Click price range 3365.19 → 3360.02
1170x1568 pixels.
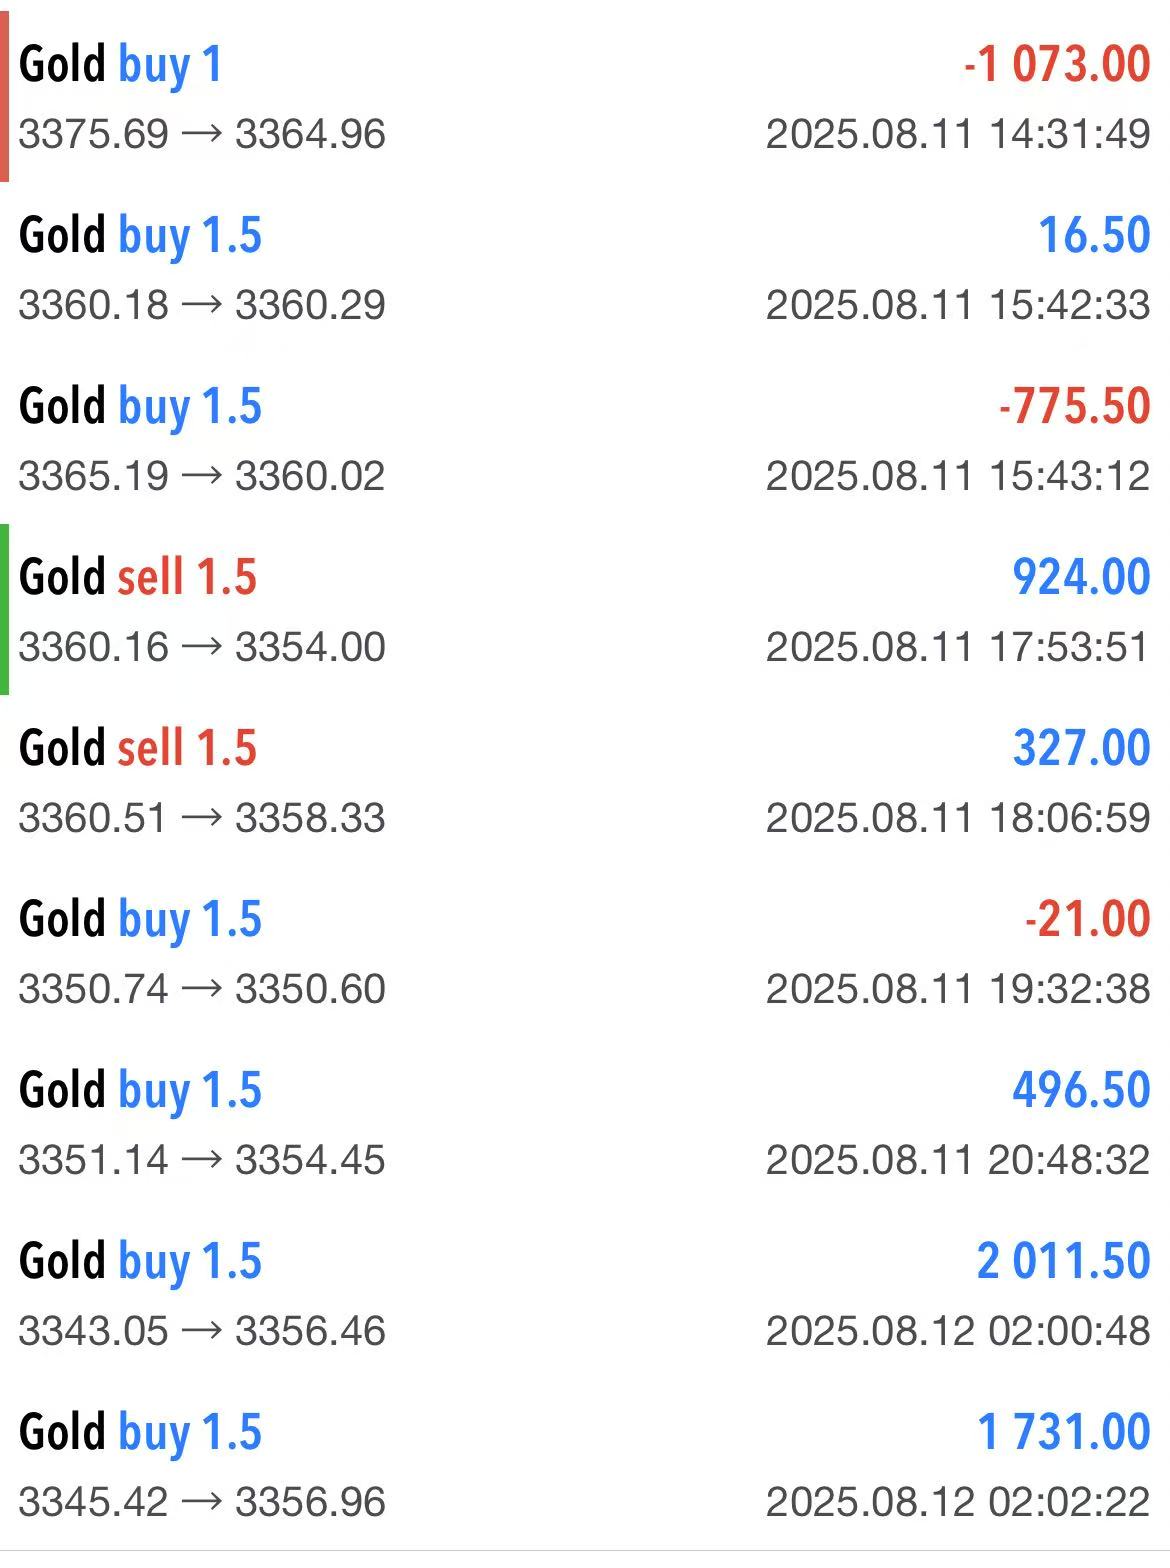point(202,476)
